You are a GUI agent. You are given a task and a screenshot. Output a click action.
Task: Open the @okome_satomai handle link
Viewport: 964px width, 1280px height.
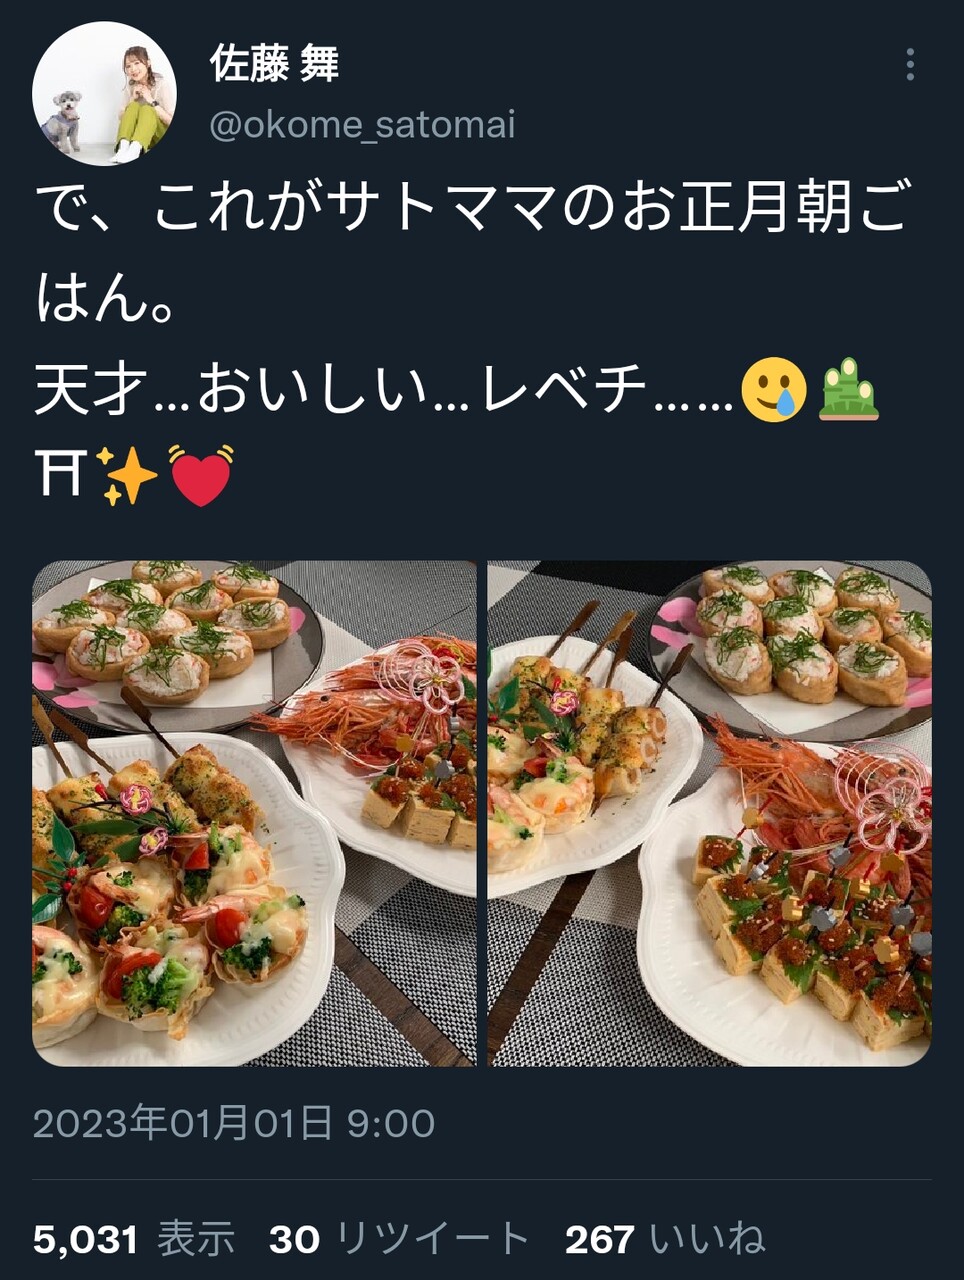click(x=362, y=125)
